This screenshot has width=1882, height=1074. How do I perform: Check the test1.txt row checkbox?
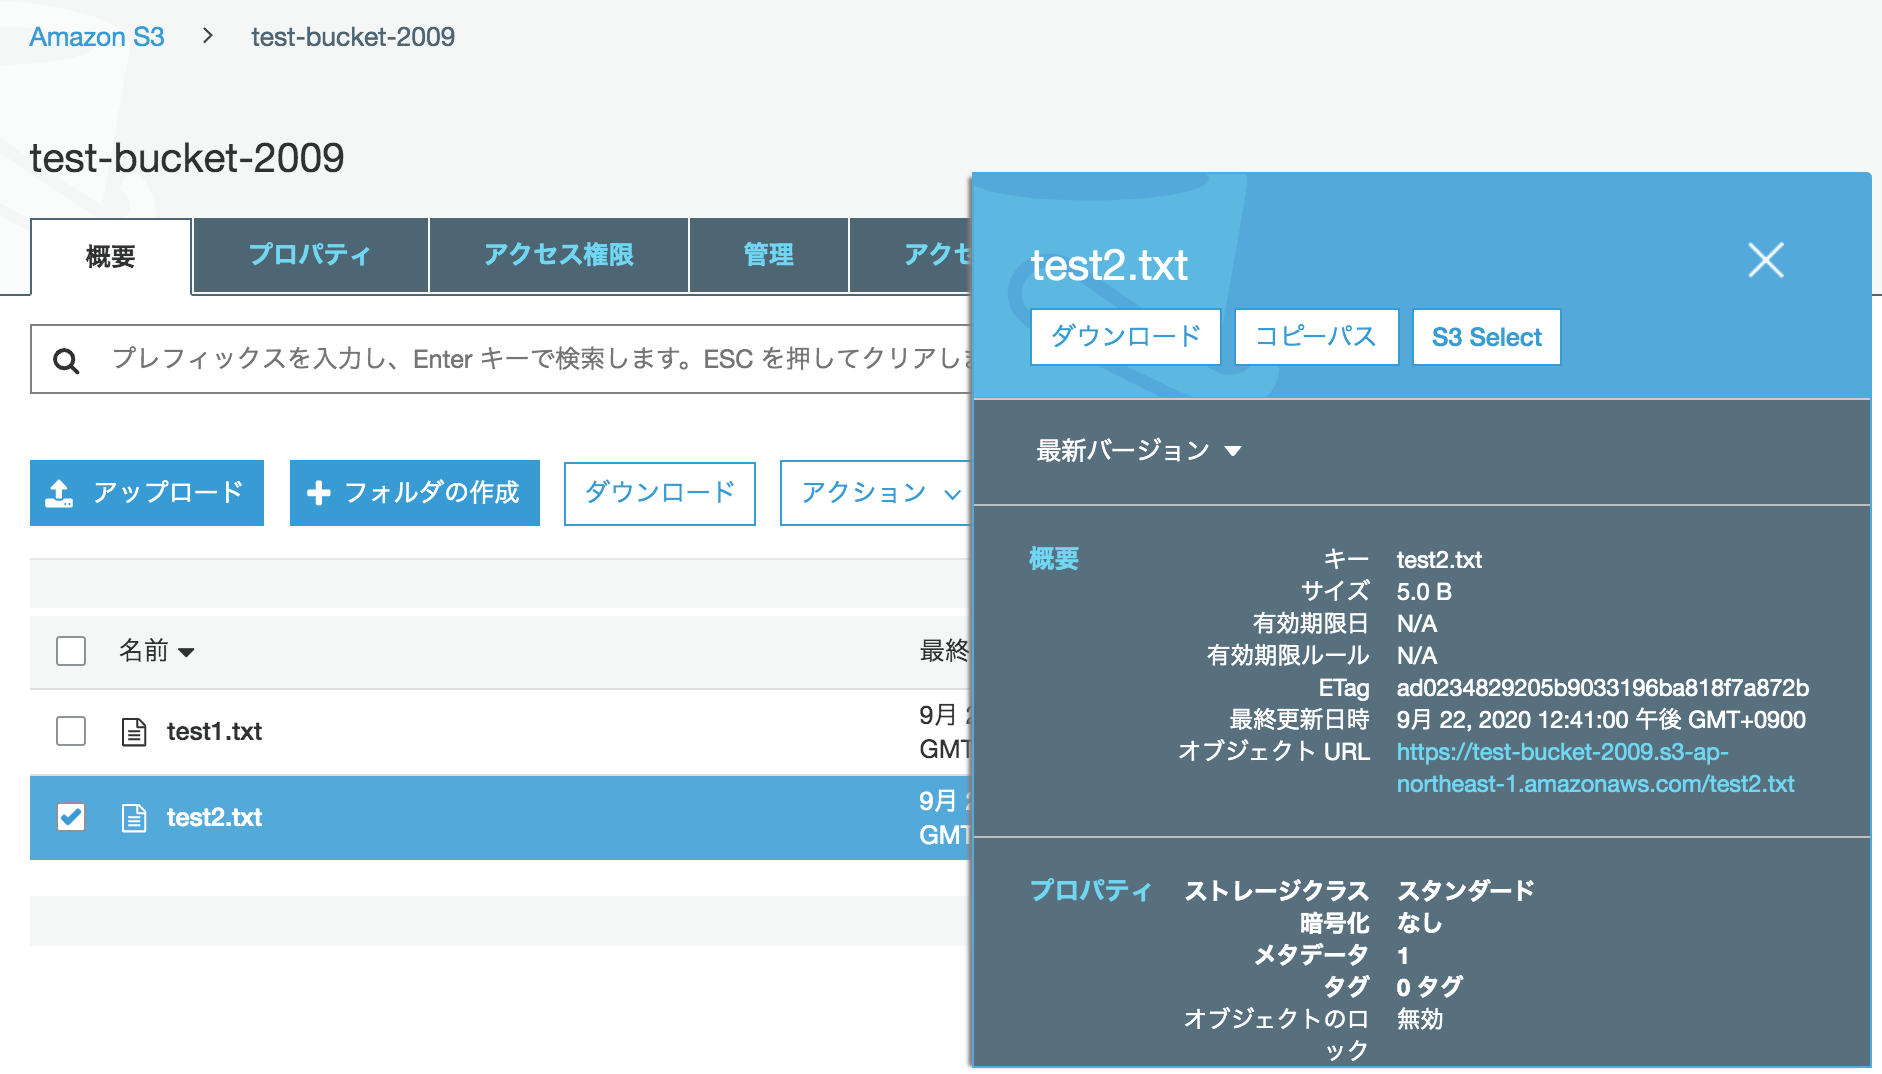(71, 731)
